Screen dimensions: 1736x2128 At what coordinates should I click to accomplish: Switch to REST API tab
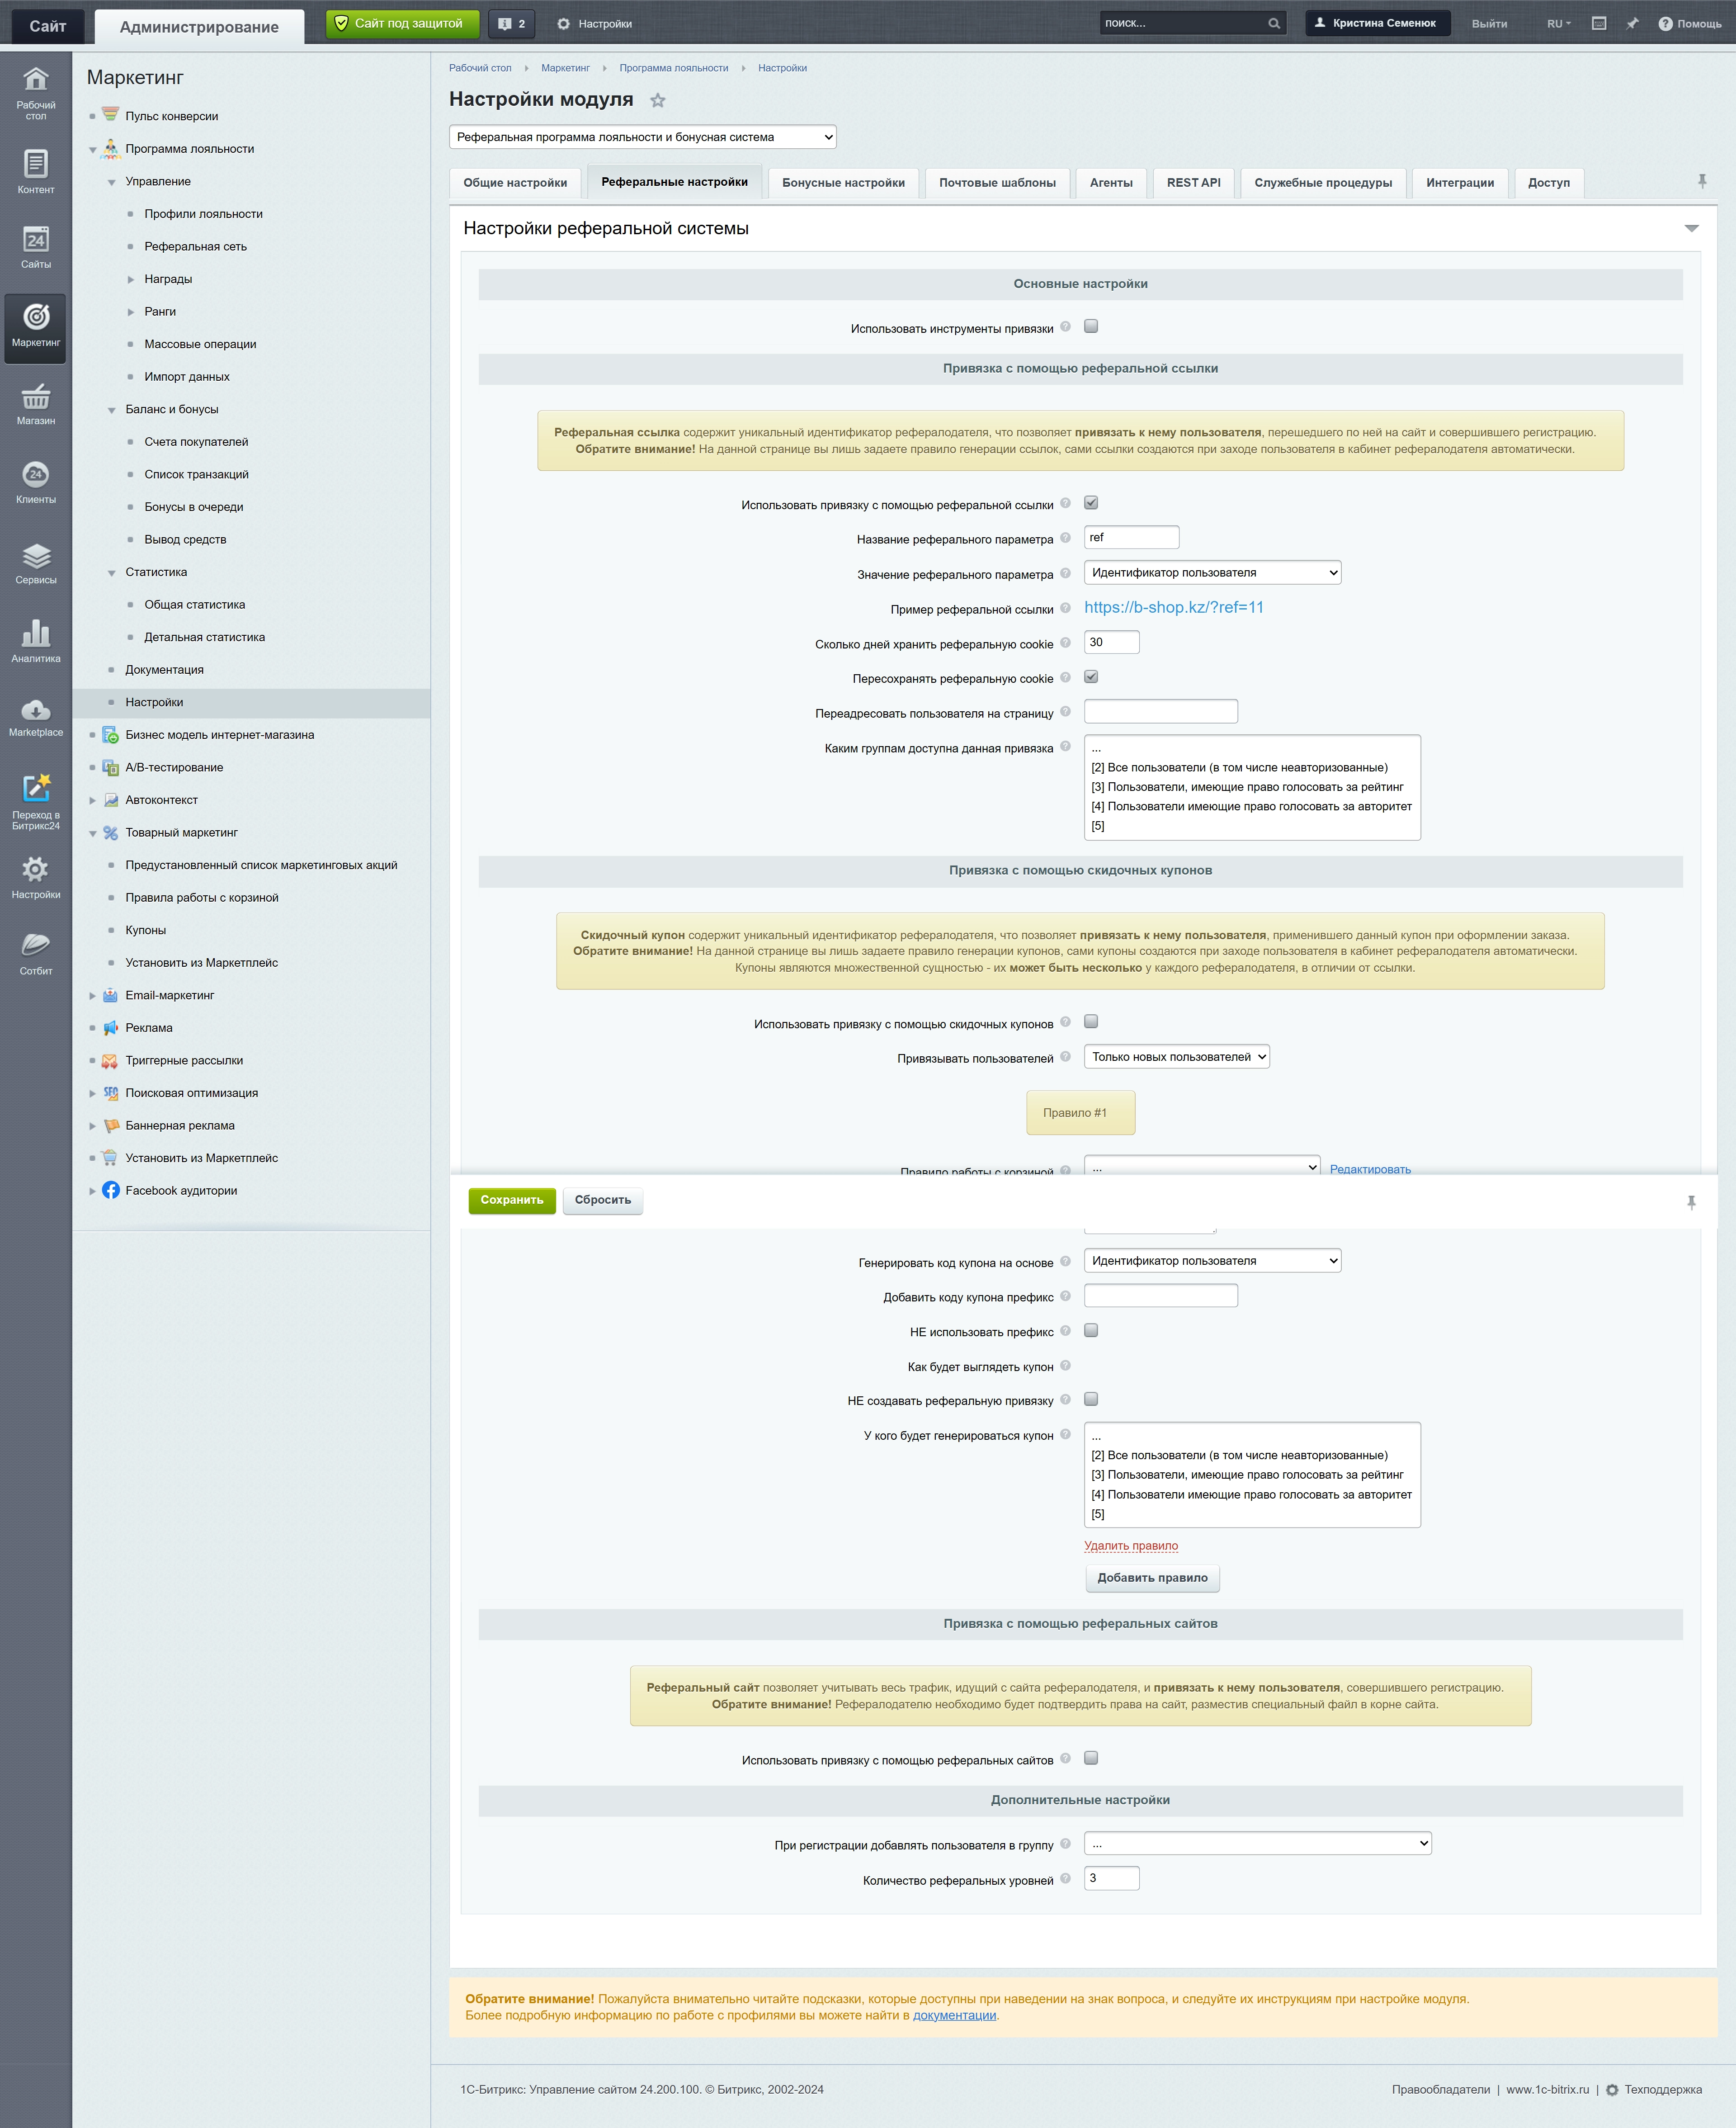point(1193,183)
